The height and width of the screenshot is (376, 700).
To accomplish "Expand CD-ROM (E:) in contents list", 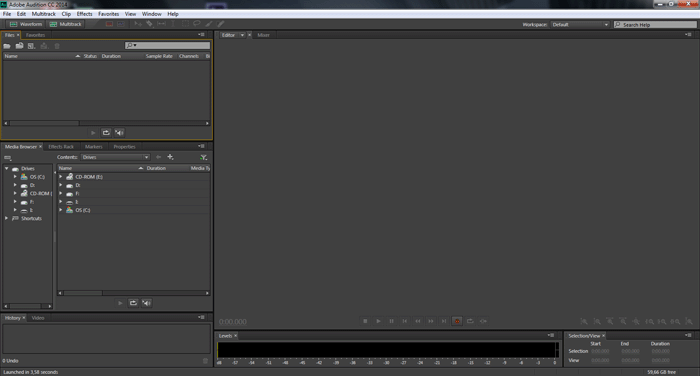I will coord(61,177).
